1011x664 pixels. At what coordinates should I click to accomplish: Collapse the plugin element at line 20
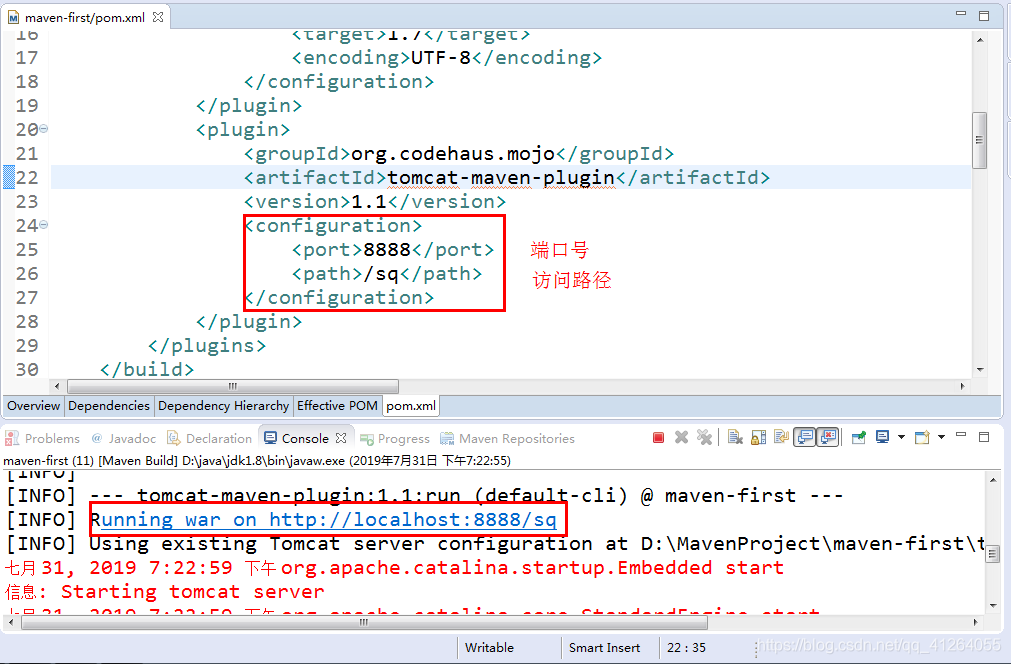pos(44,129)
